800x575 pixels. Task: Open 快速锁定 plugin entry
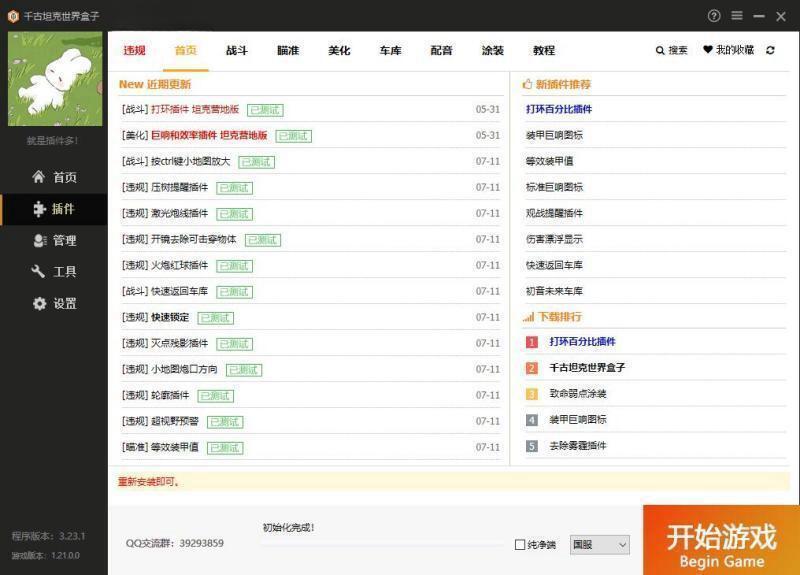point(170,318)
